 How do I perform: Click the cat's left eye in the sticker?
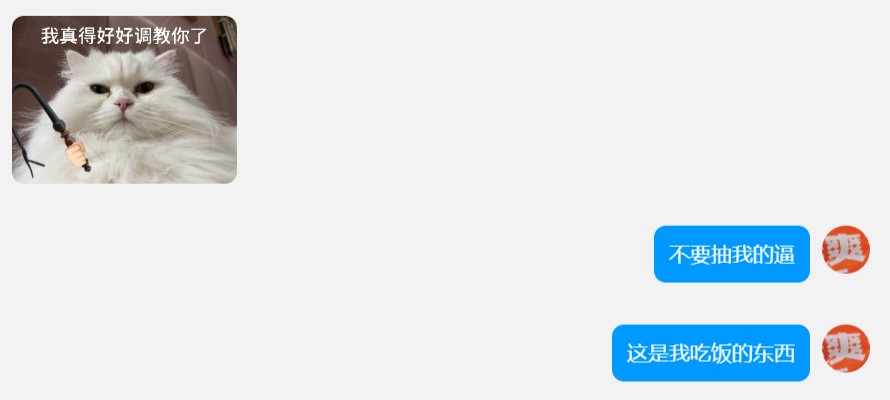tap(99, 89)
